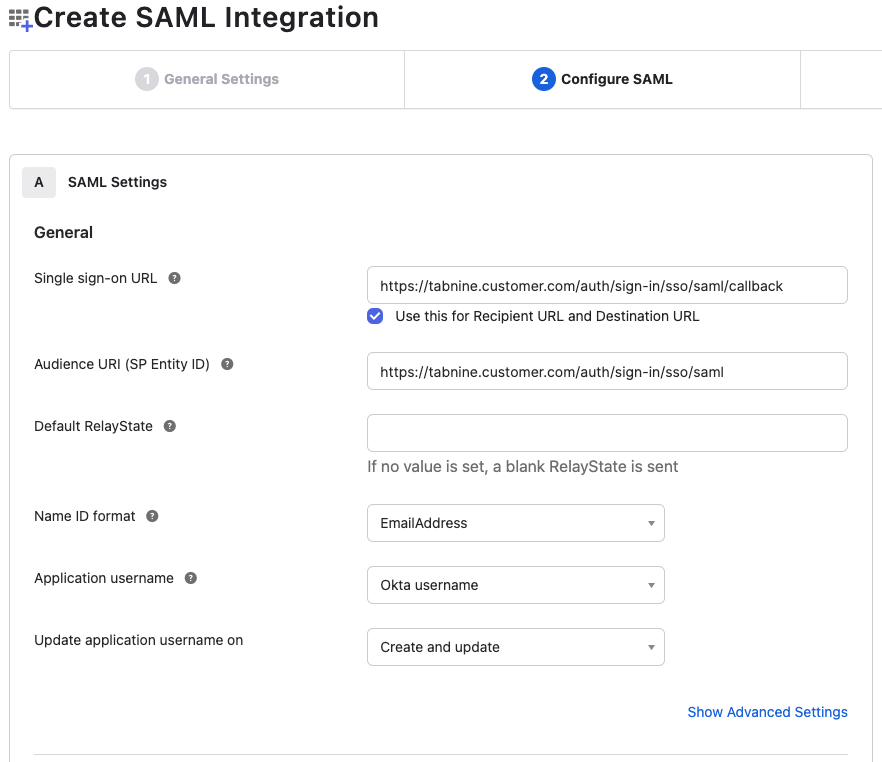Open the Application username dropdown
This screenshot has height=762, width=882.
point(515,585)
